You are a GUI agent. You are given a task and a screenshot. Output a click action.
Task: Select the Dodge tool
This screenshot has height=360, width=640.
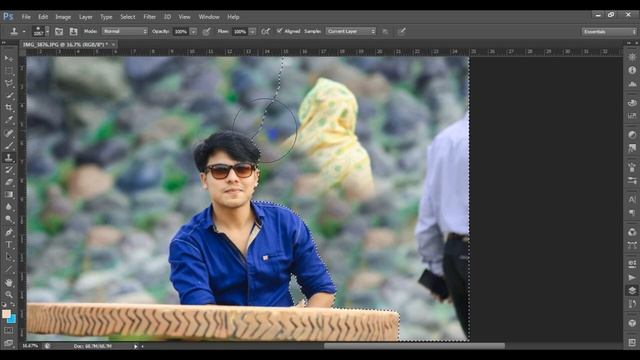click(x=9, y=220)
